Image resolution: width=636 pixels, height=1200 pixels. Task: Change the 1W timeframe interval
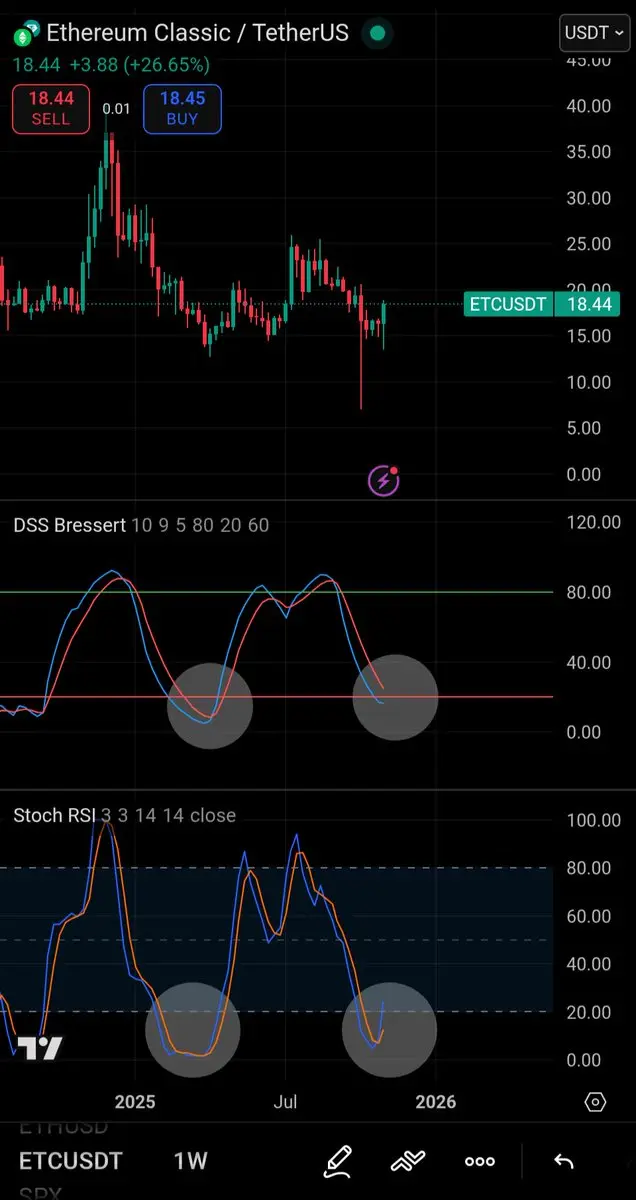pos(190,1160)
